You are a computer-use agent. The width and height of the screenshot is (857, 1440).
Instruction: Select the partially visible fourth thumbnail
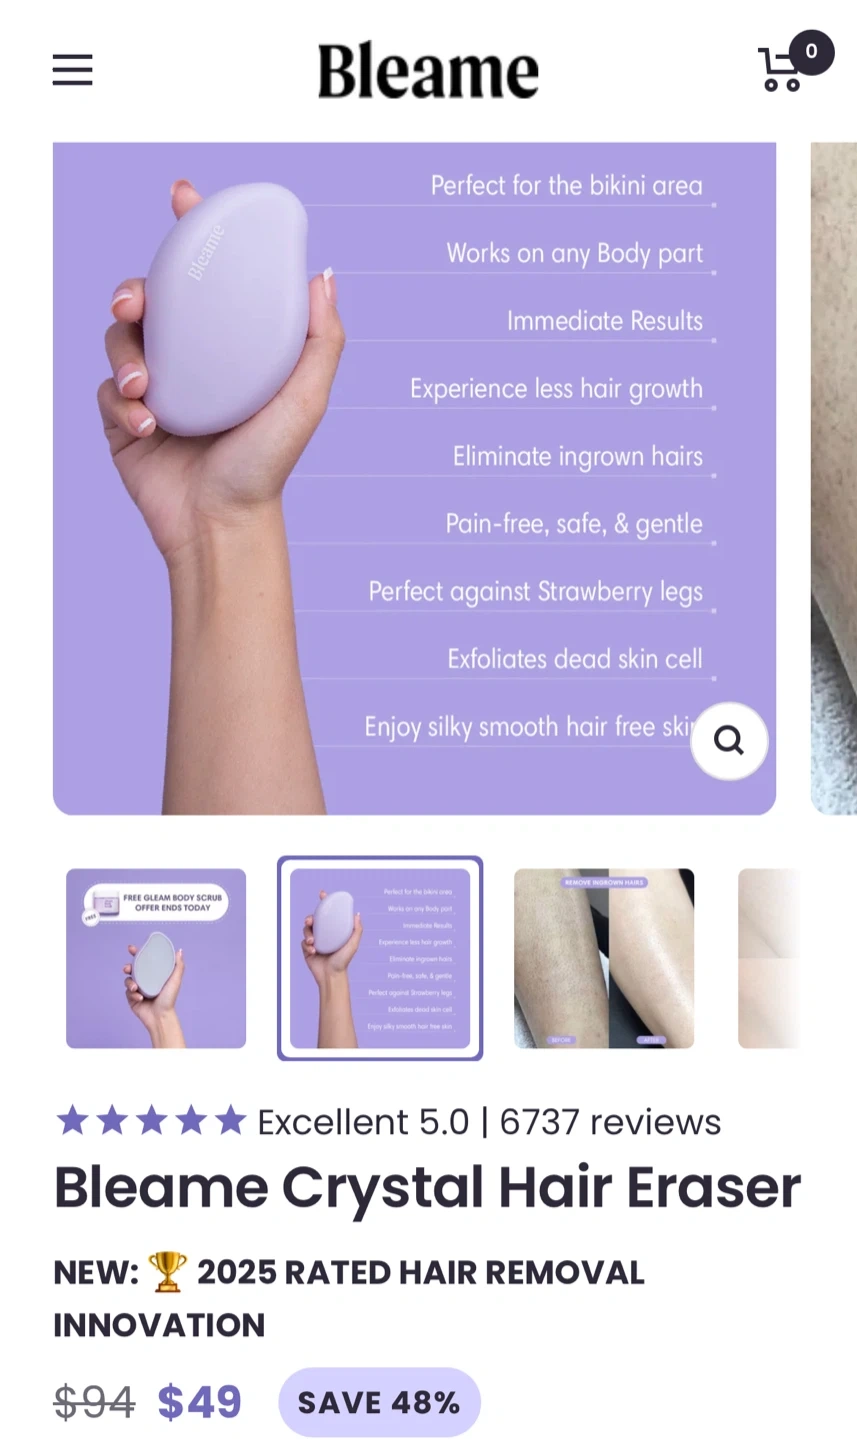coord(769,958)
